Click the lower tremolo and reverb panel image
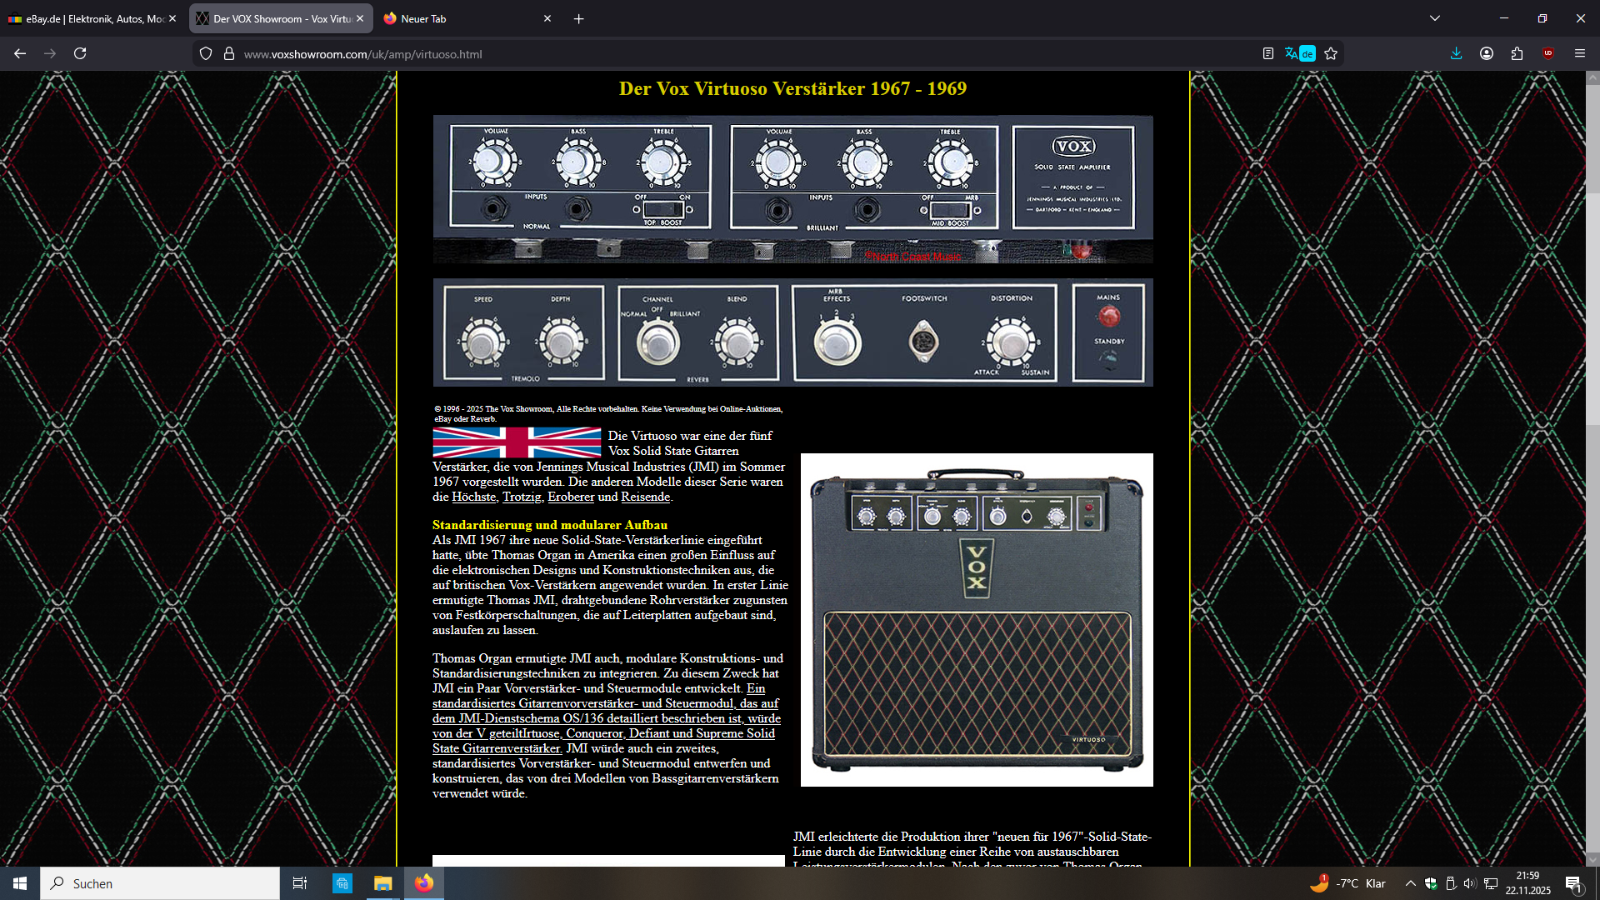The width and height of the screenshot is (1600, 900). (793, 332)
